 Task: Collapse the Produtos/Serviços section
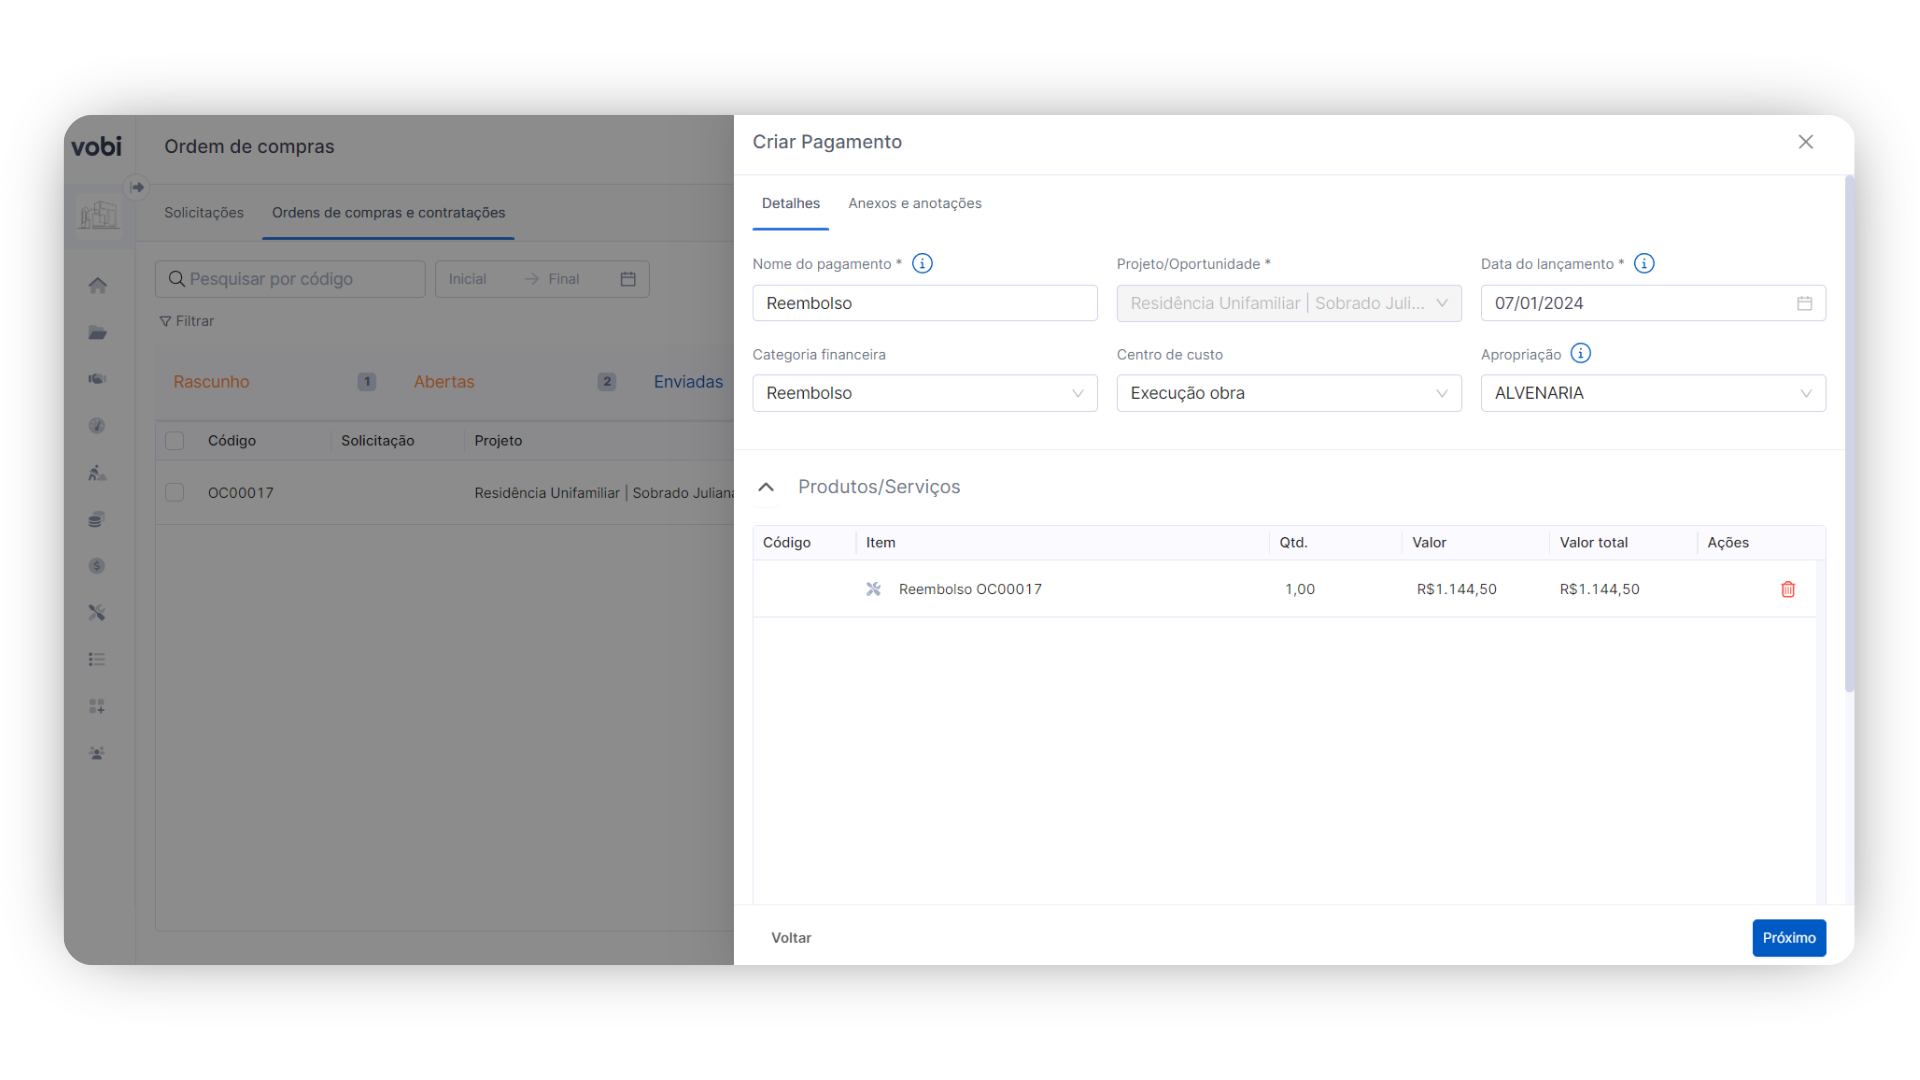(766, 488)
